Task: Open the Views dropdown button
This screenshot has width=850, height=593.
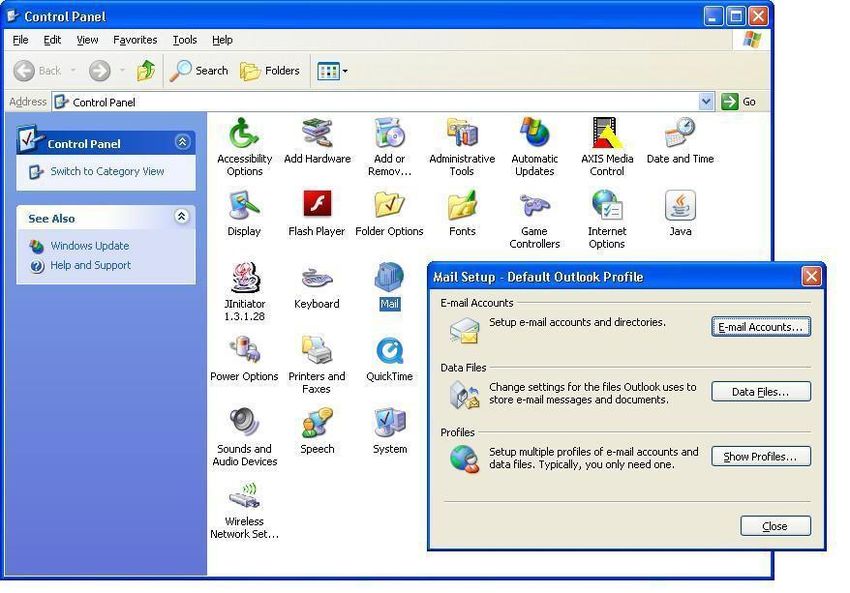Action: (332, 70)
